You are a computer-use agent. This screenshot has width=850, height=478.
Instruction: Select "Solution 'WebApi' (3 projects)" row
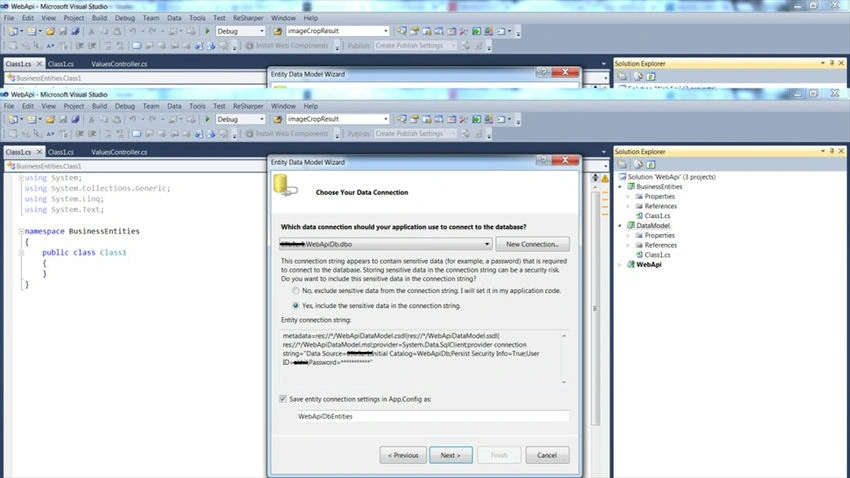pos(672,177)
